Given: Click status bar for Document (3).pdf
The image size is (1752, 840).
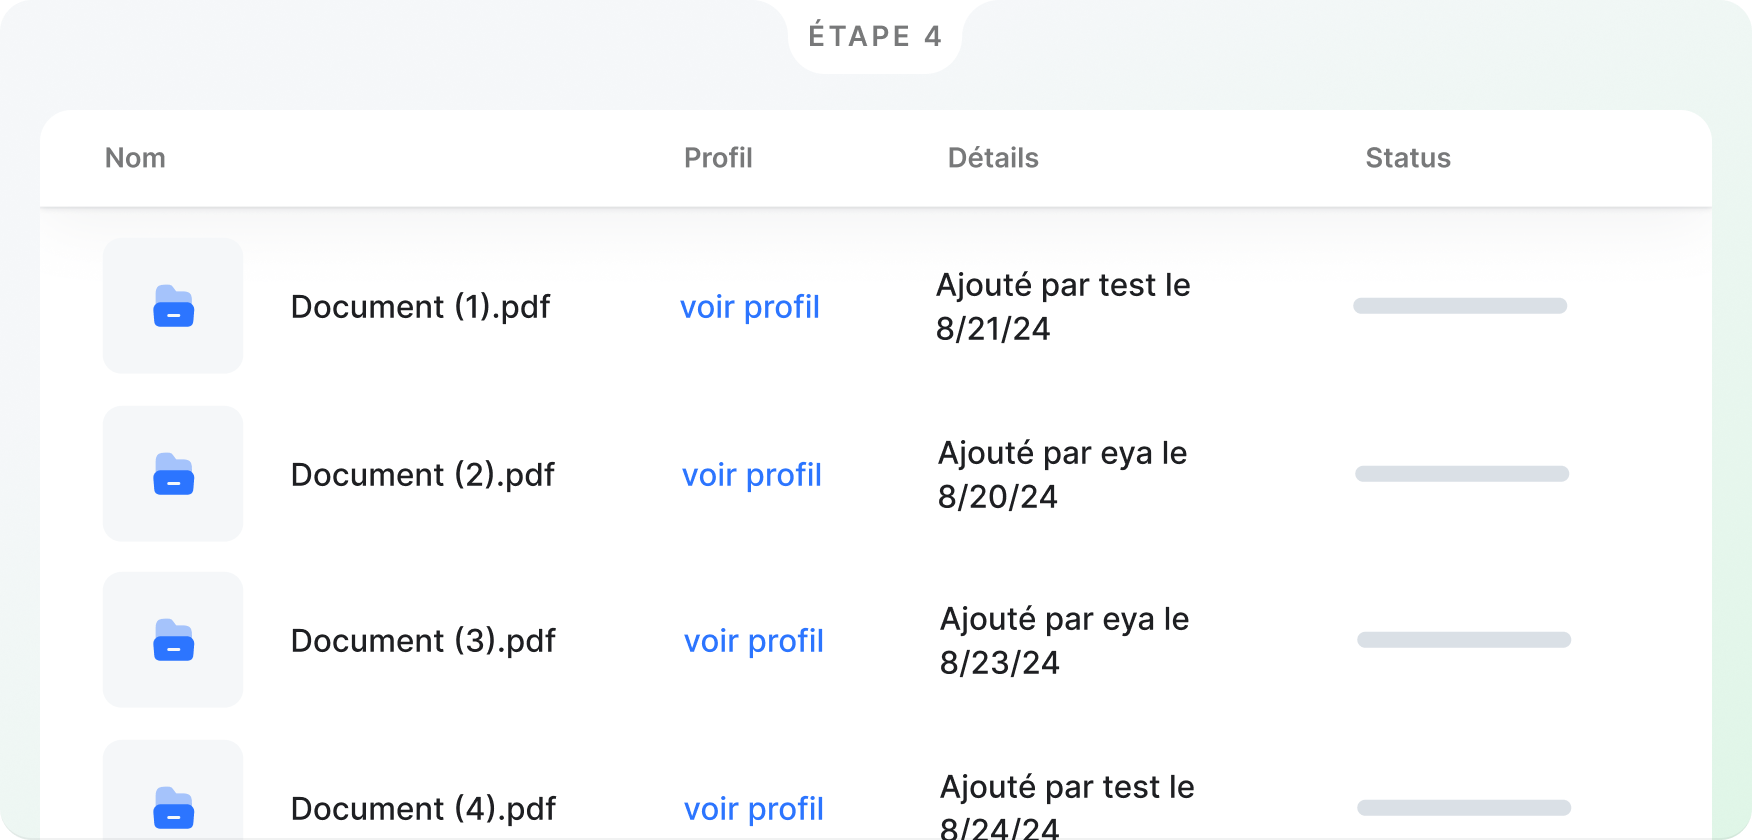Looking at the screenshot, I should (1464, 640).
